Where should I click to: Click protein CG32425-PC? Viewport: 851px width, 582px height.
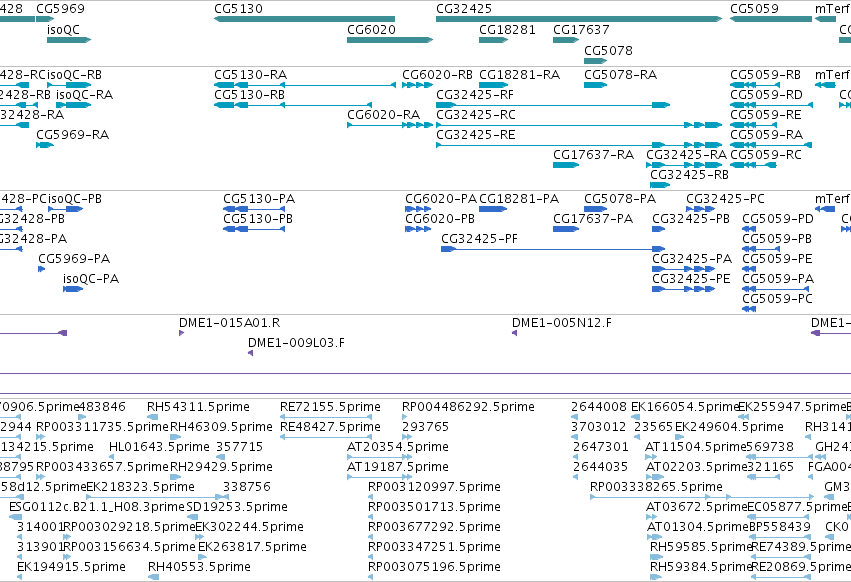701,209
